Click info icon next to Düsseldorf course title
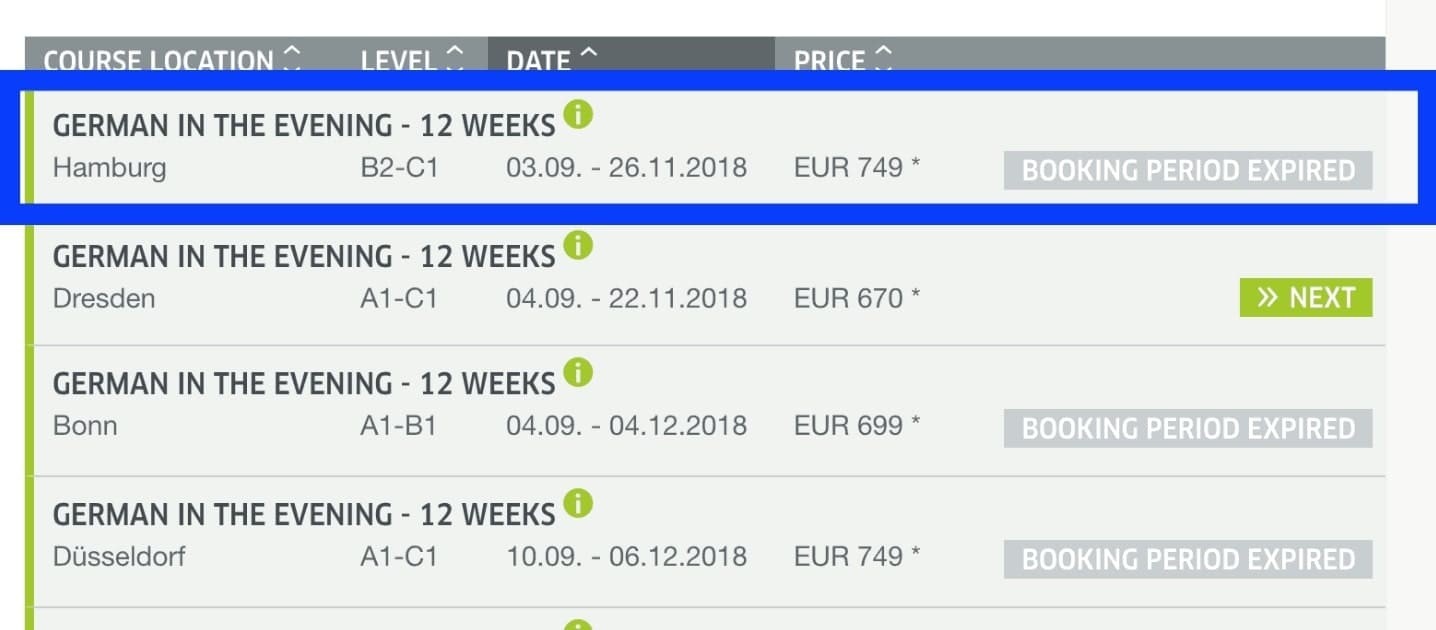 pos(578,503)
